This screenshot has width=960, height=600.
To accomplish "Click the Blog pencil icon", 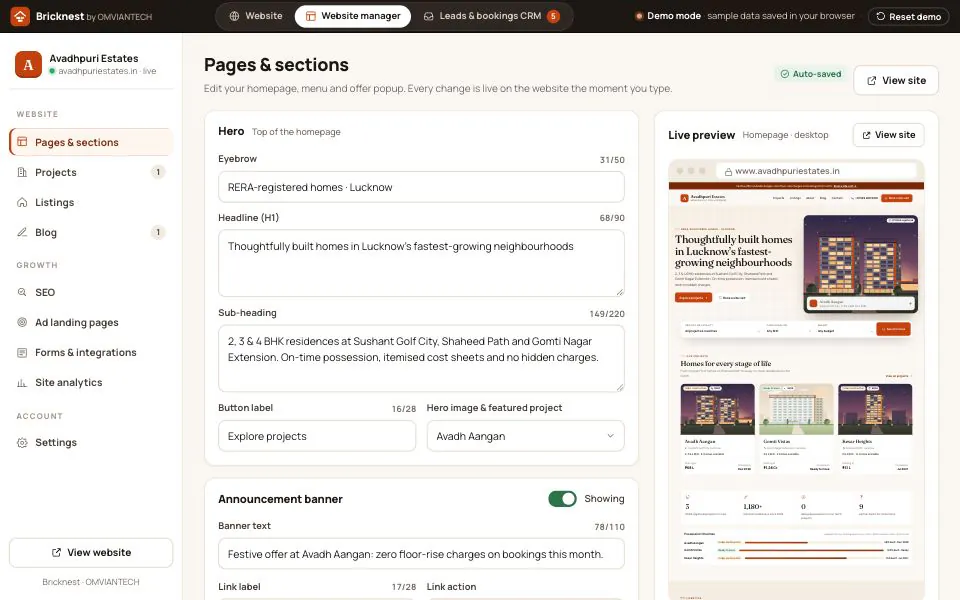I will (22, 232).
